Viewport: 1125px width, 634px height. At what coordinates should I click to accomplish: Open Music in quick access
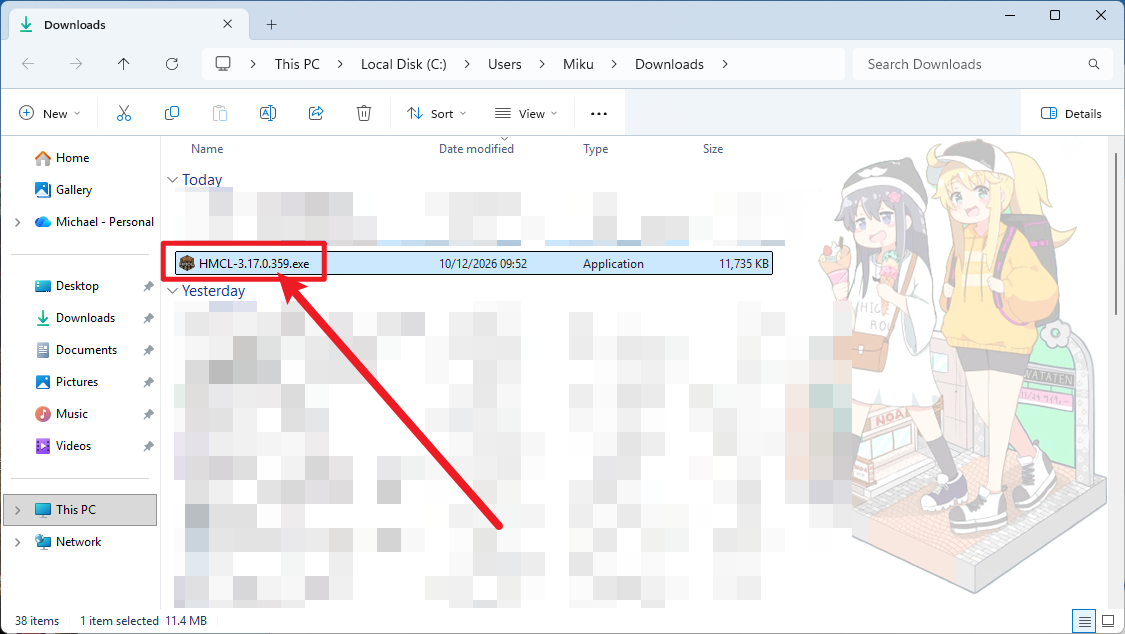[x=71, y=414]
